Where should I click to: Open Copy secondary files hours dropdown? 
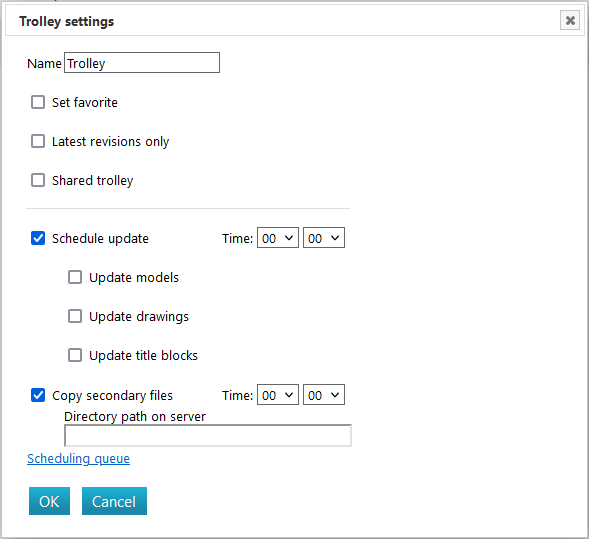tap(278, 395)
